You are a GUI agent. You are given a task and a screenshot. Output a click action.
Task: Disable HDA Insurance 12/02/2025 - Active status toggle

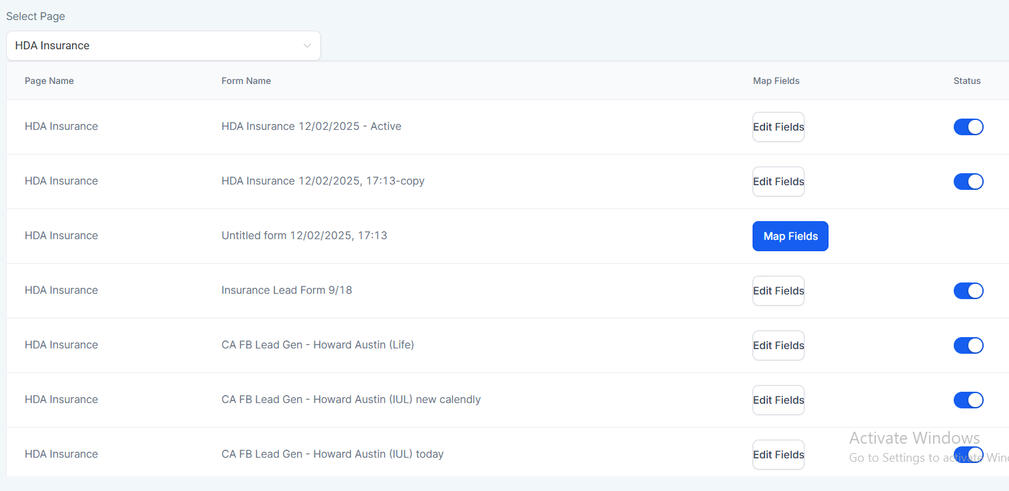tap(968, 127)
